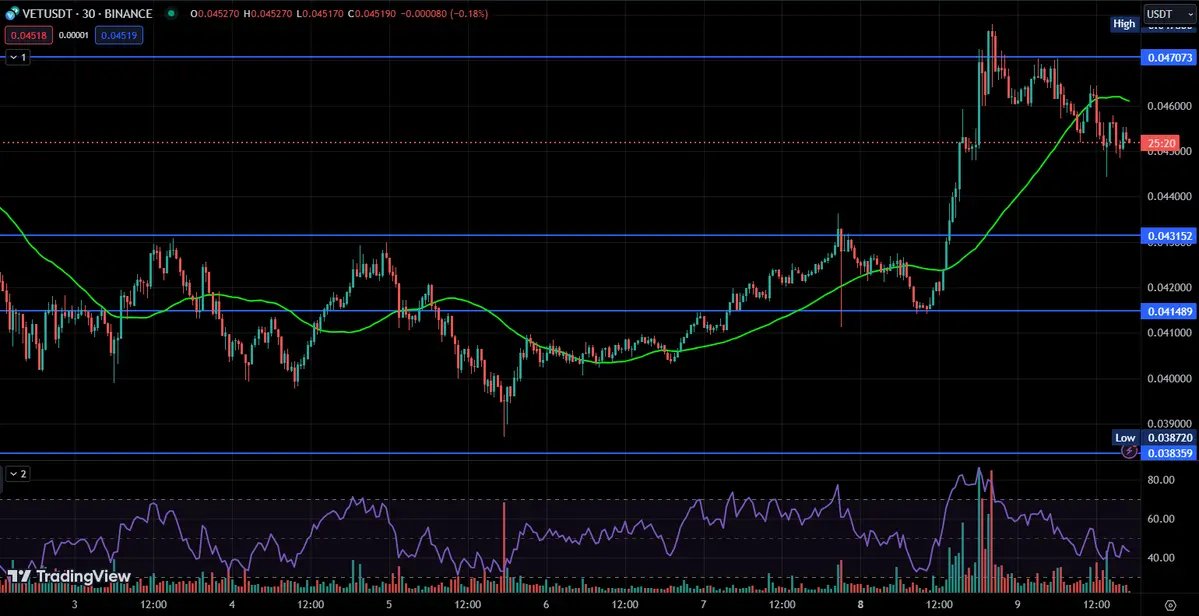Click the VETUSDT · 30 · BINANCE symbol title
Screen dimensions: 1199x616
88,14
